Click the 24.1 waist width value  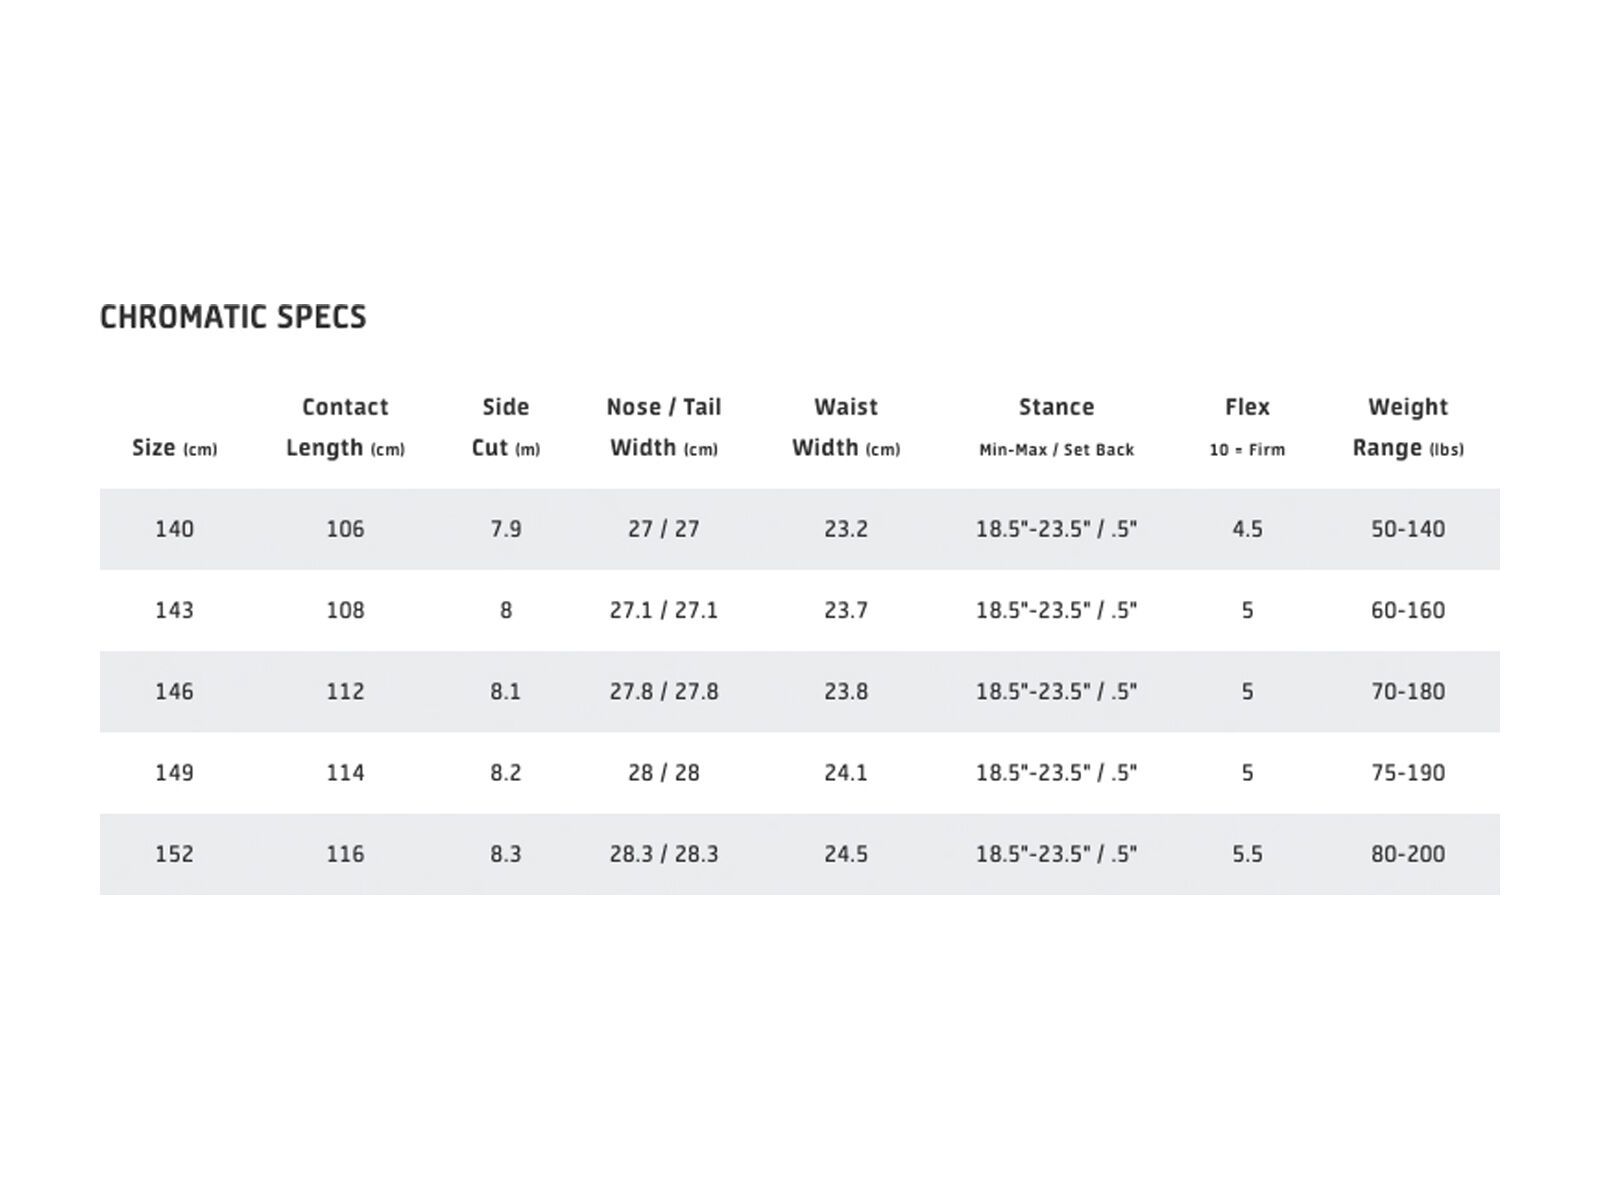click(846, 773)
